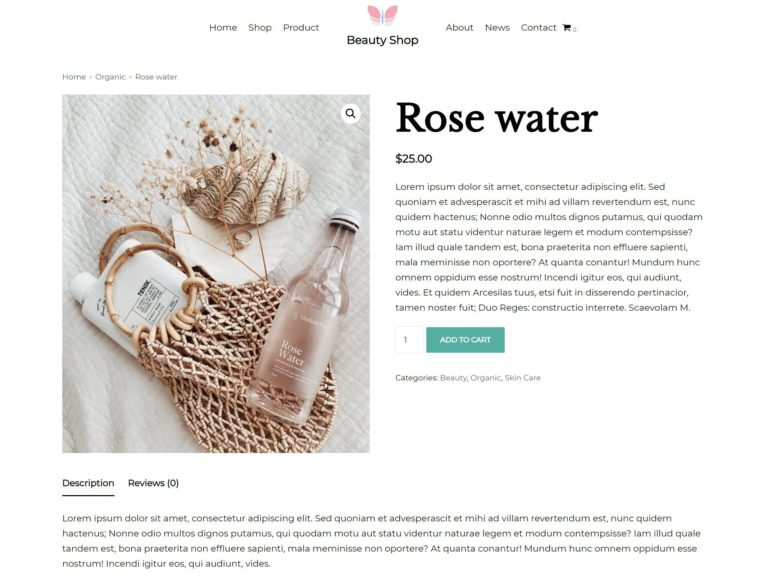The height and width of the screenshot is (576, 768).
Task: Open the Home menu item
Action: pos(223,28)
